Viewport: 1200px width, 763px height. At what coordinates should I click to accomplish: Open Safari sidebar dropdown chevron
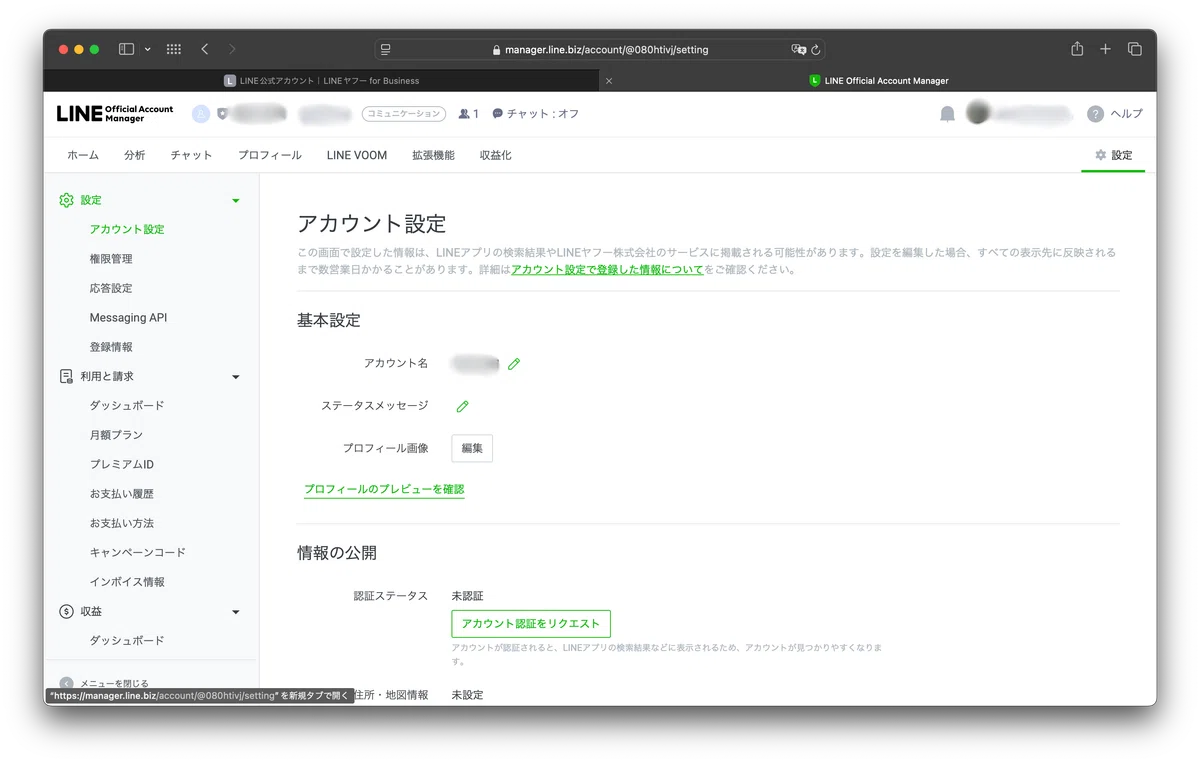148,49
